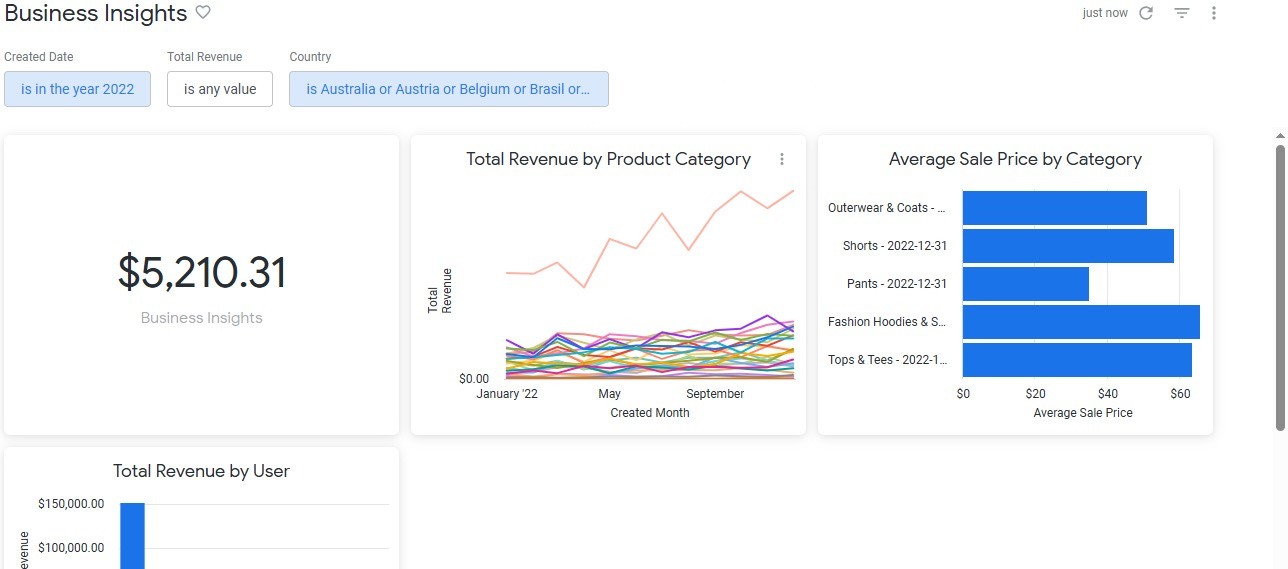Click the 'Business Insights' dashboard title
1288x569 pixels.
[96, 13]
